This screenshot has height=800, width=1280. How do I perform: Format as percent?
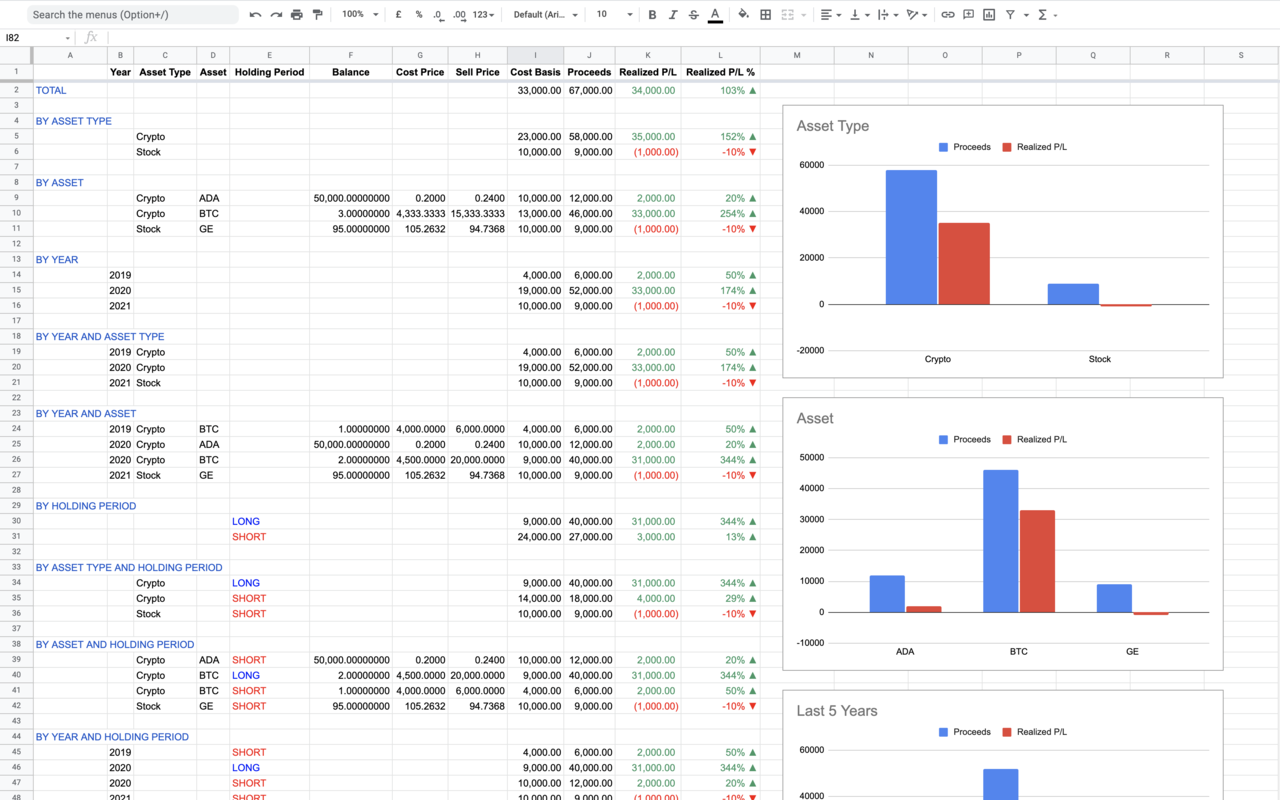[419, 15]
